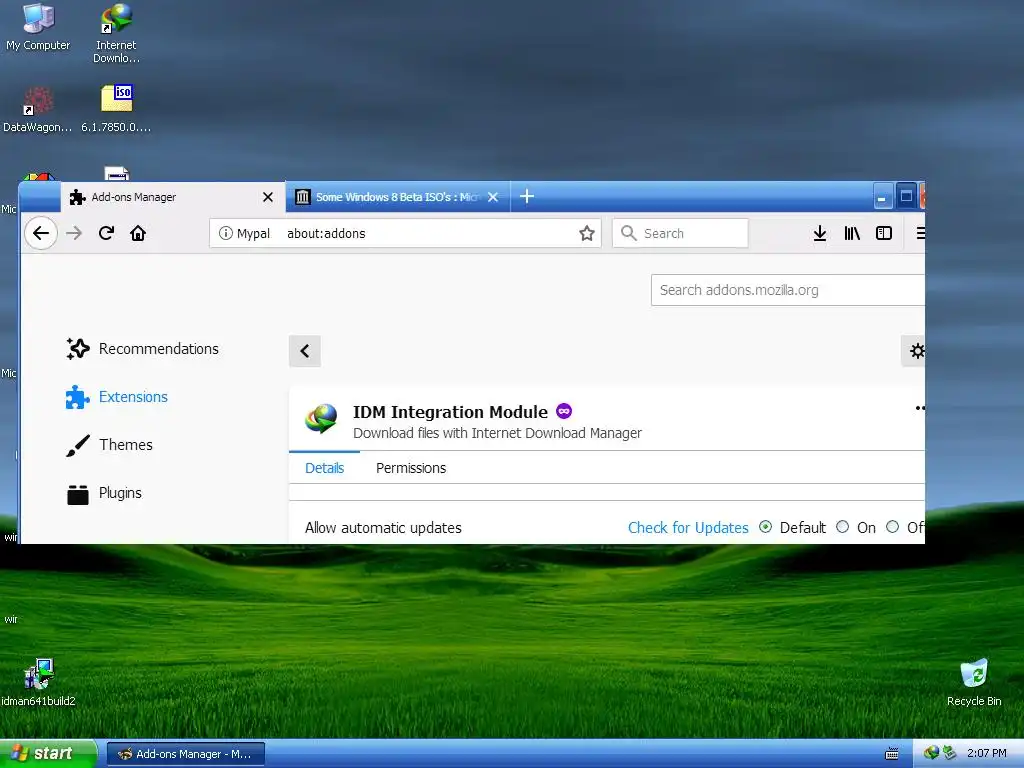The image size is (1024, 768).
Task: Click the about:addons address bar
Action: [x=405, y=233]
